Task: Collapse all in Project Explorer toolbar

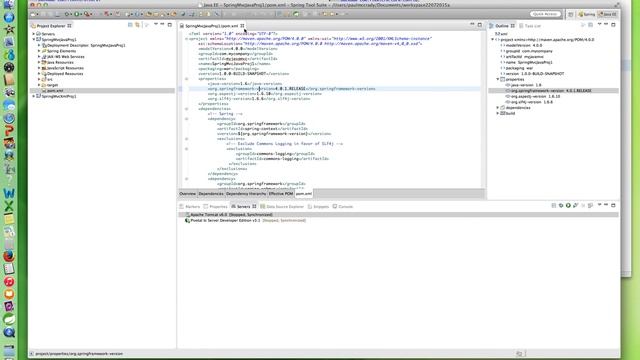Action: [130, 25]
